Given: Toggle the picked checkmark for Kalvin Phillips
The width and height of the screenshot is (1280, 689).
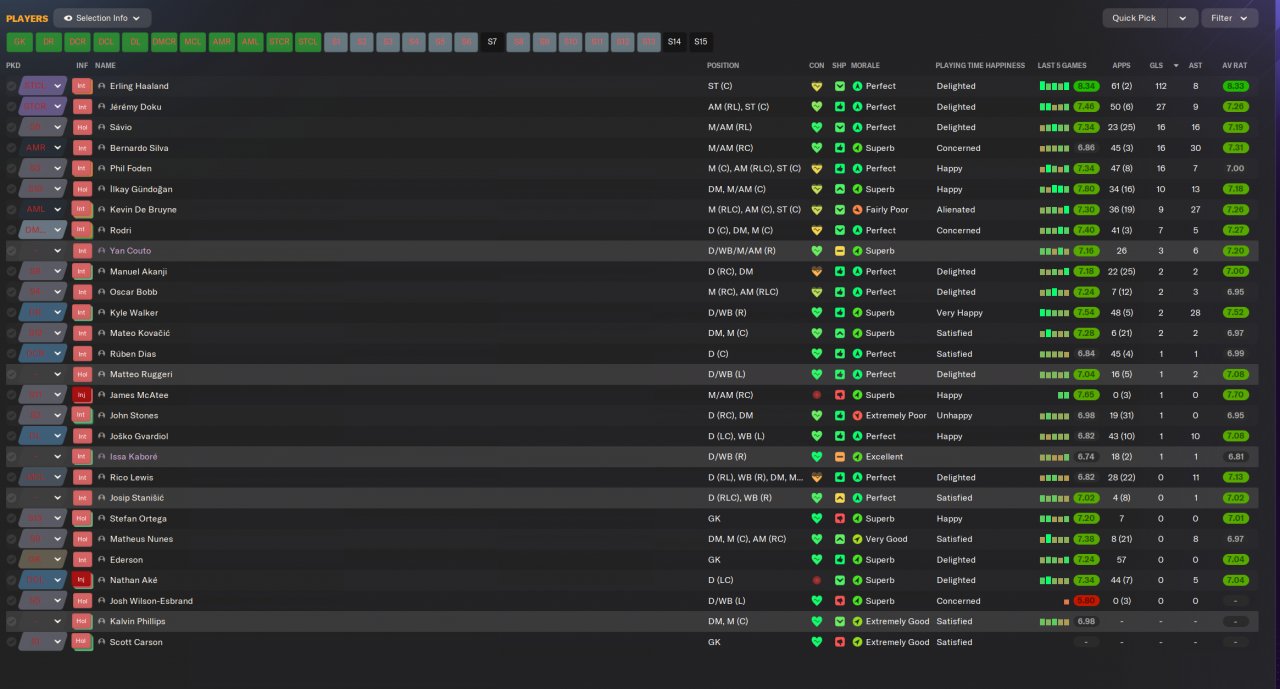Looking at the screenshot, I should click(12, 621).
